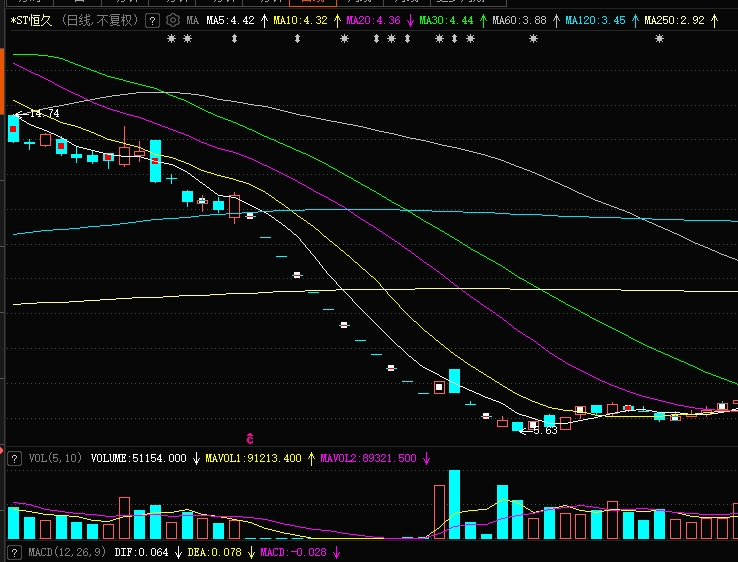The width and height of the screenshot is (738, 562).
Task: Select the MA30:4.44 moving average value
Action: 446,21
